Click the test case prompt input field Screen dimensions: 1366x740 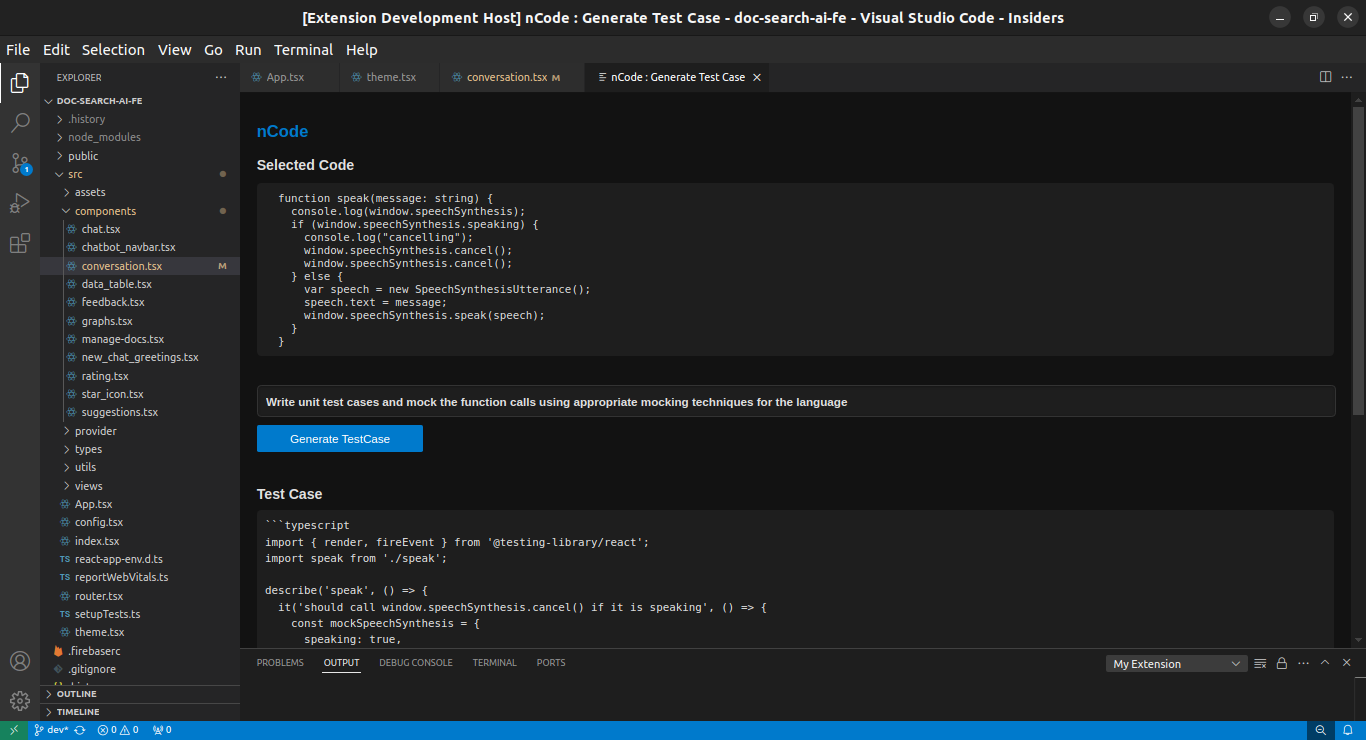(x=796, y=401)
